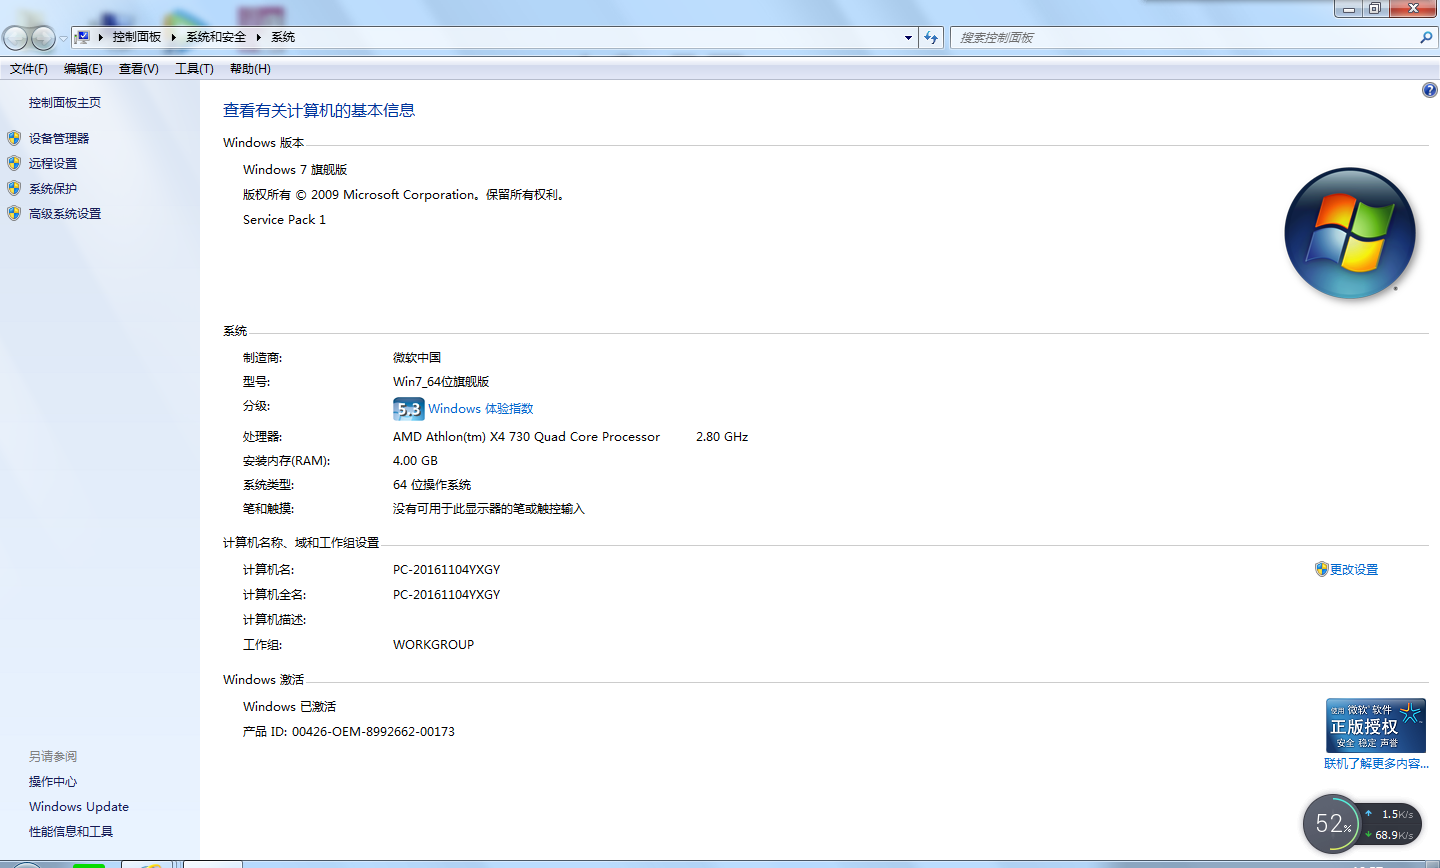Go to 控制面板主页
This screenshot has width=1440, height=868.
65,103
